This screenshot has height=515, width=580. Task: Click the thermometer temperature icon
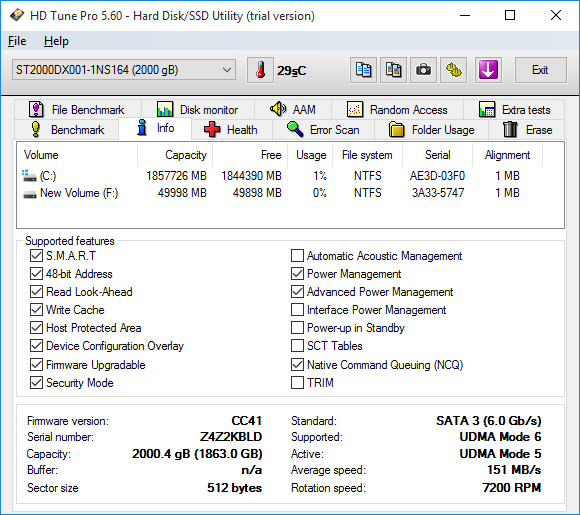[260, 70]
